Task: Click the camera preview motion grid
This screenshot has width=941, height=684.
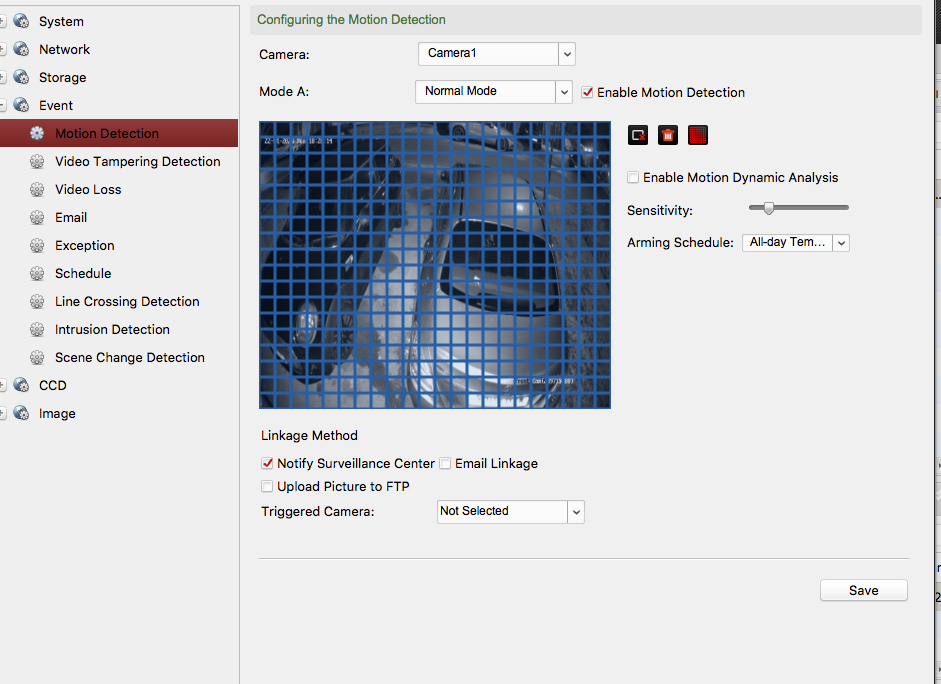Action: coord(434,265)
